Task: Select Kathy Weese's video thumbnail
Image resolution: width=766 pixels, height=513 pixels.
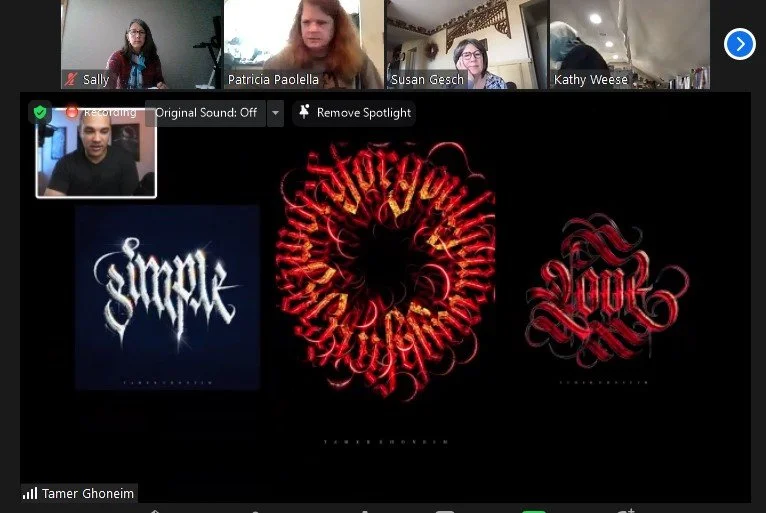Action: (x=629, y=44)
